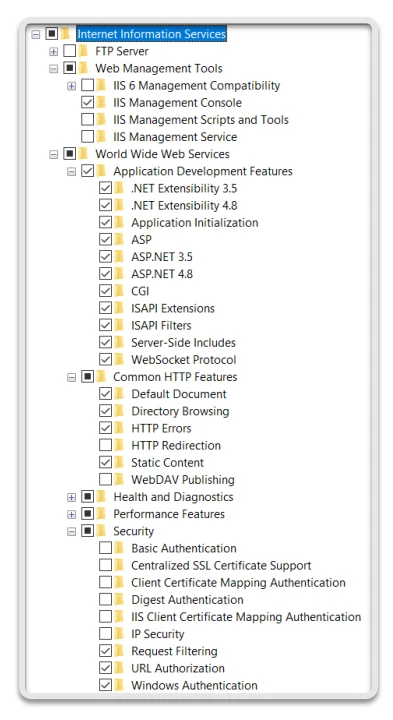Click the ASP folder icon
This screenshot has width=393, height=720.
tap(119, 239)
